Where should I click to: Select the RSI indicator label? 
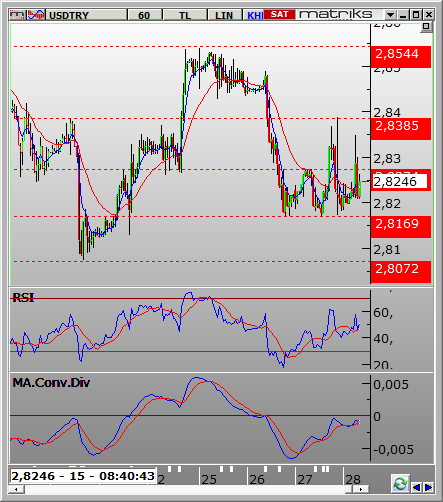(23, 297)
